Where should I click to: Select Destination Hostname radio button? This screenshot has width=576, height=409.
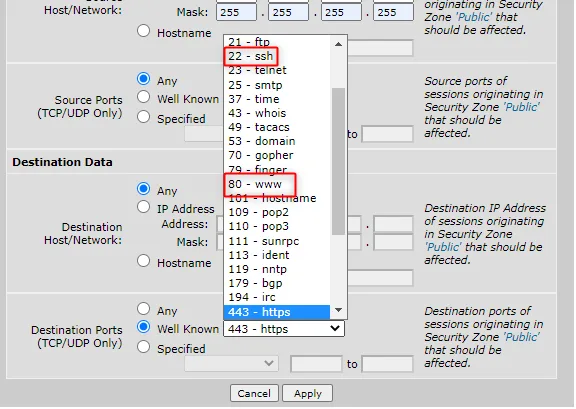click(143, 261)
